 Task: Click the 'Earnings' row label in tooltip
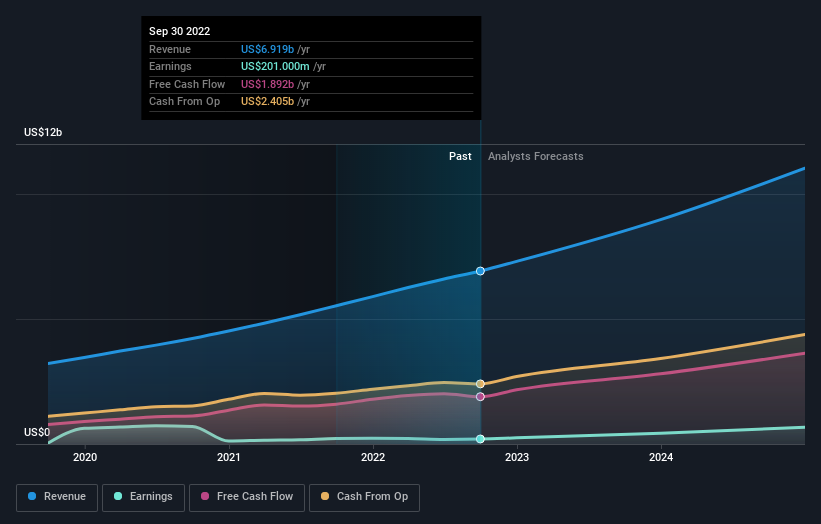170,66
